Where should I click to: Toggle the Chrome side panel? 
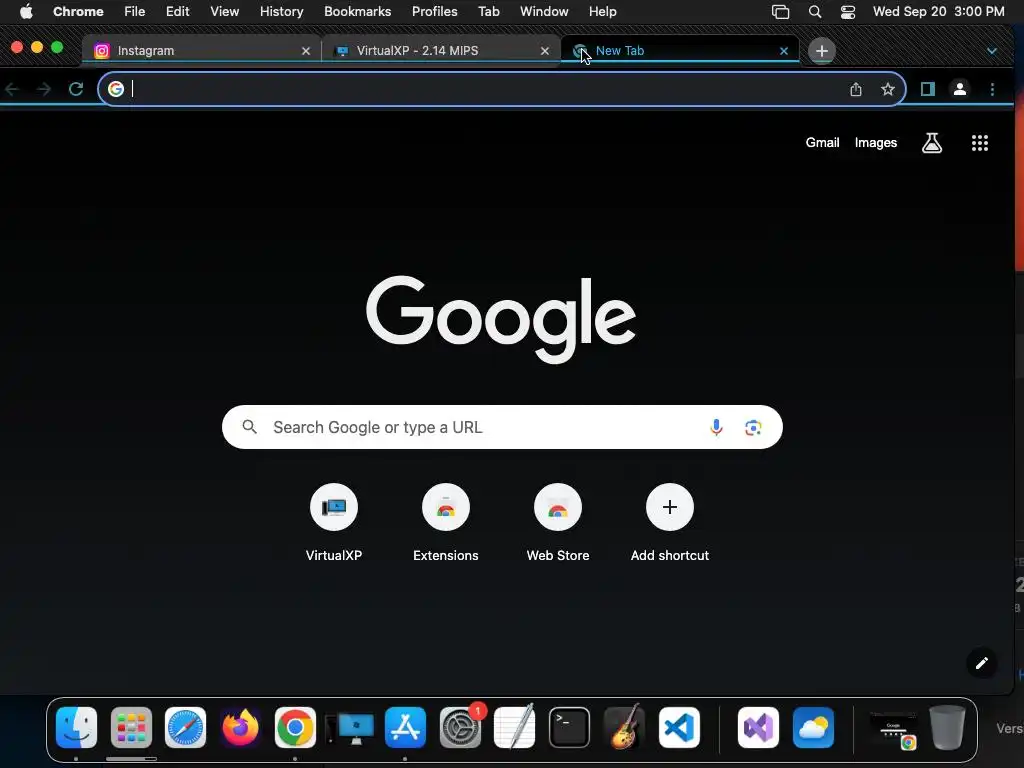927,89
